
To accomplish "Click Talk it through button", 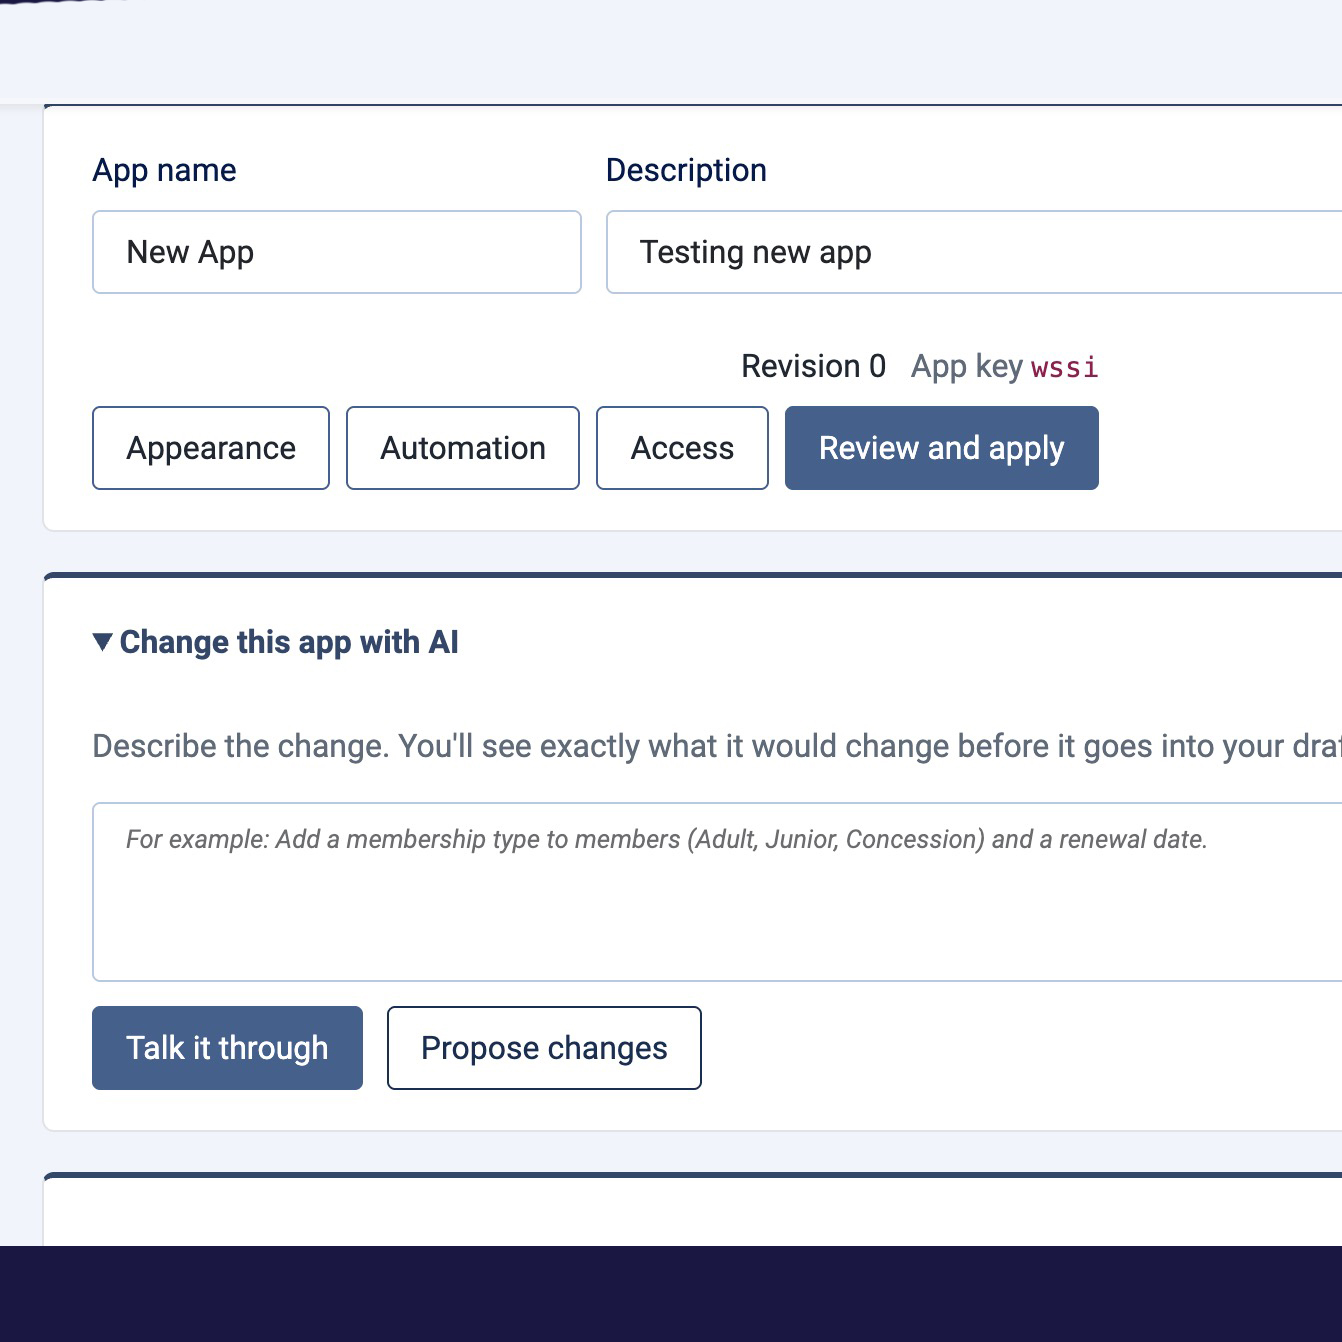I will pyautogui.click(x=227, y=1048).
